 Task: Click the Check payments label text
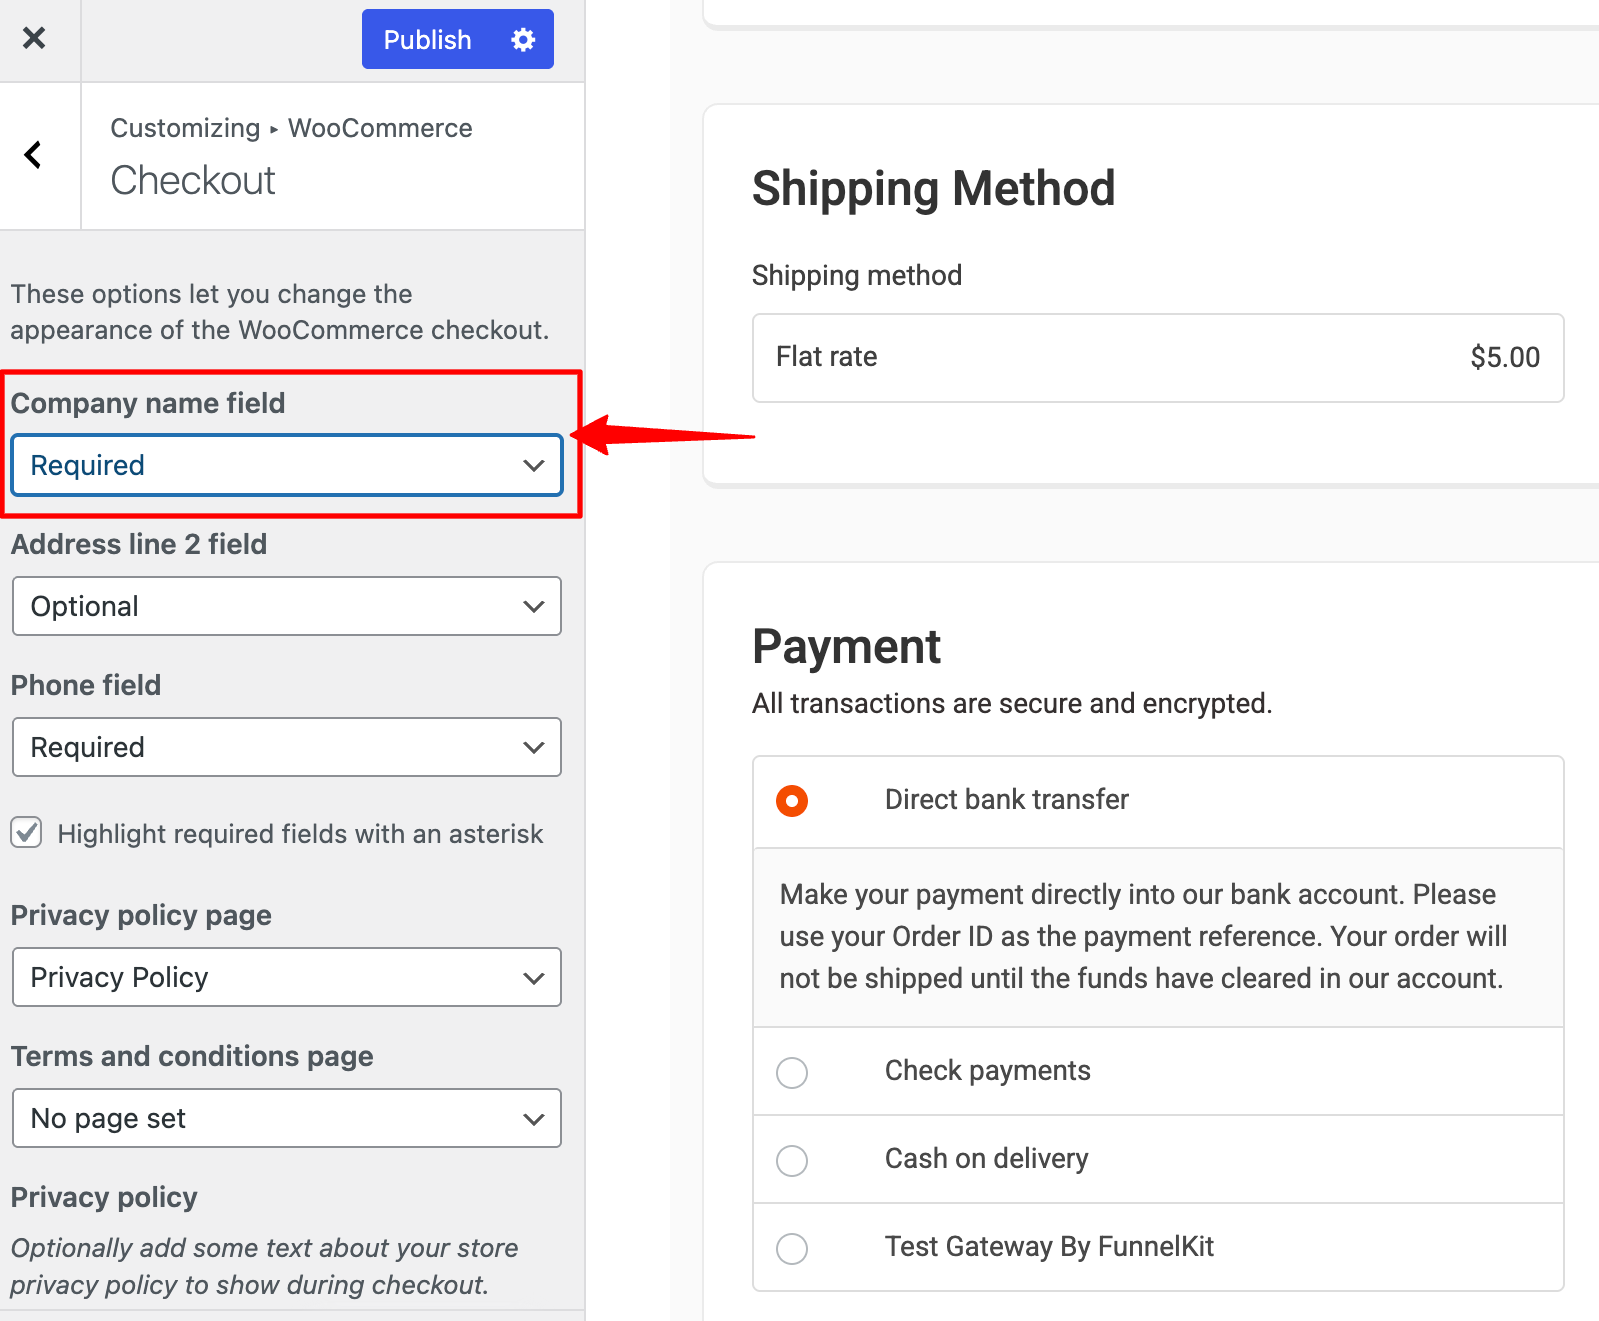(x=987, y=1071)
